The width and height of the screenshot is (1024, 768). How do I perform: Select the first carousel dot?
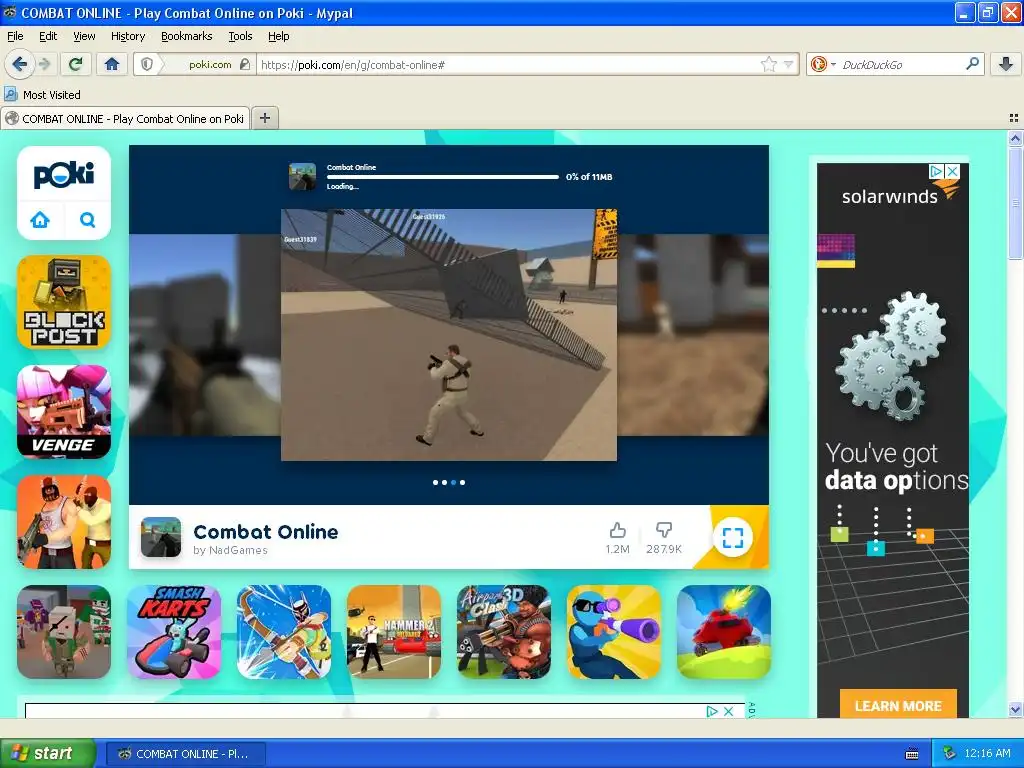(436, 483)
